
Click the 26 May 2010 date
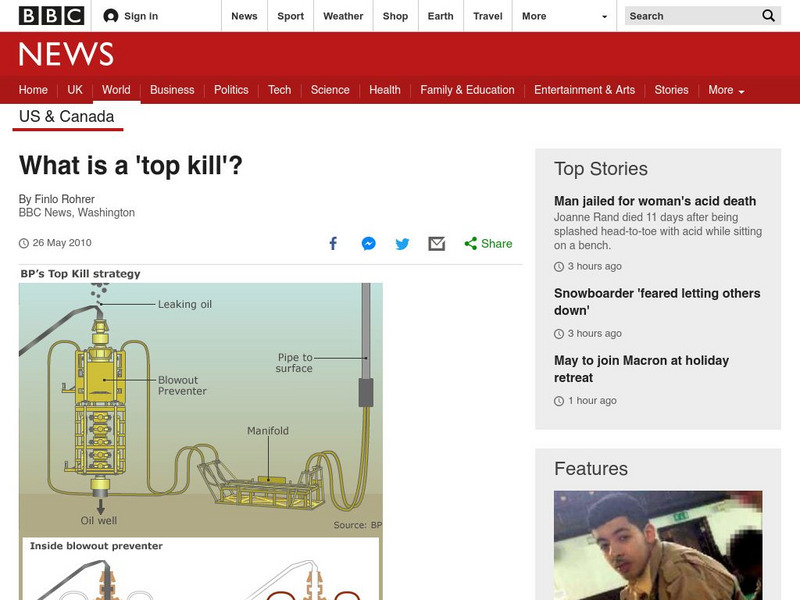62,243
